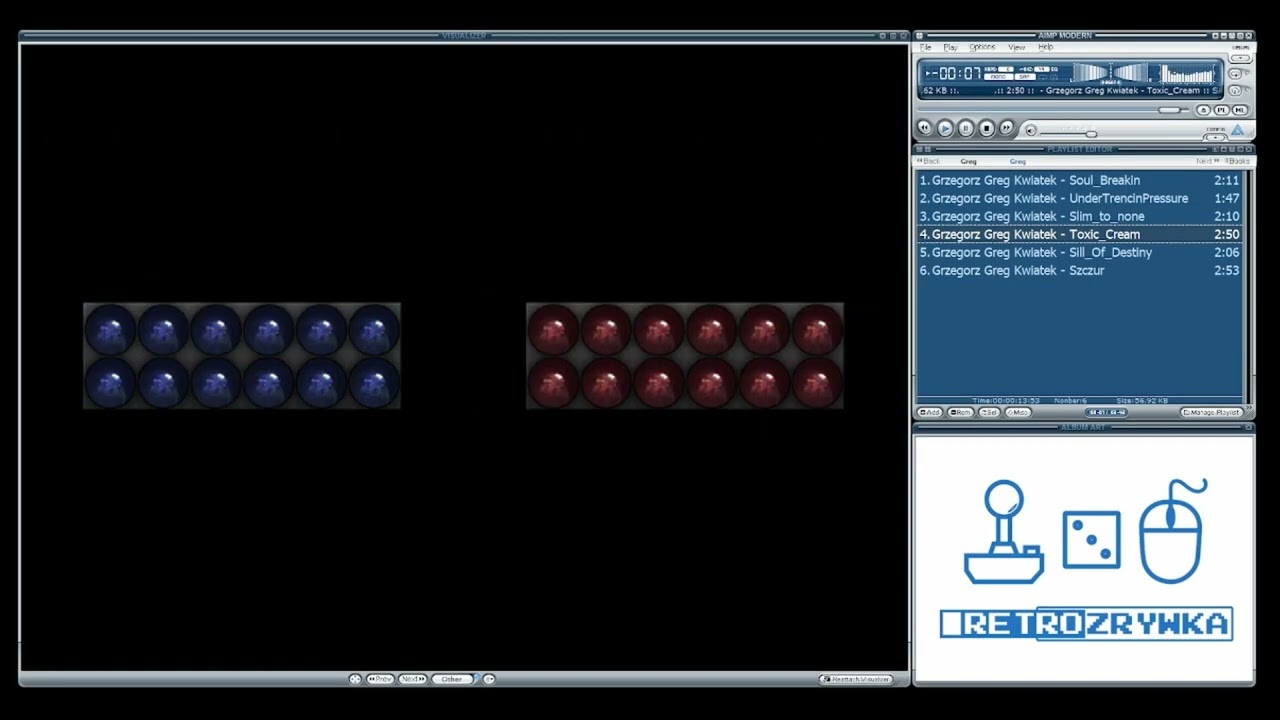
Task: Expand the Config dropdown arrow
Action: coord(1215,138)
